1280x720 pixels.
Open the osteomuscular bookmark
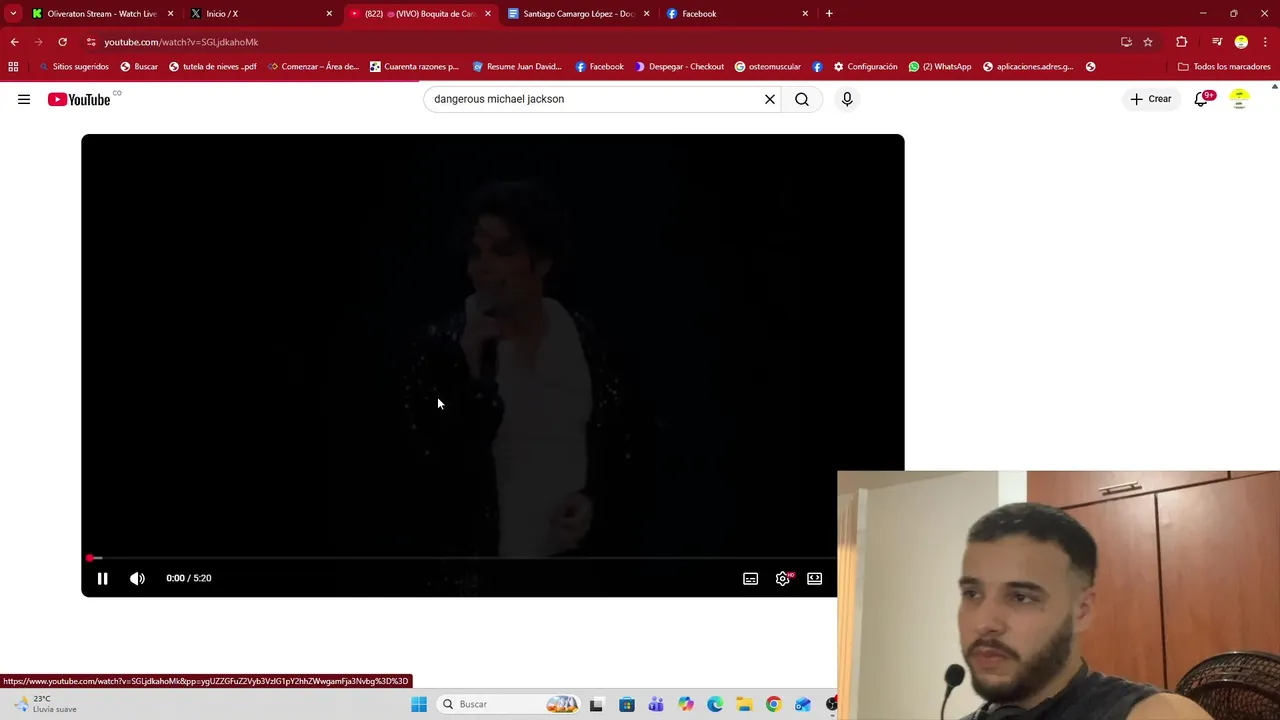pyautogui.click(x=767, y=67)
